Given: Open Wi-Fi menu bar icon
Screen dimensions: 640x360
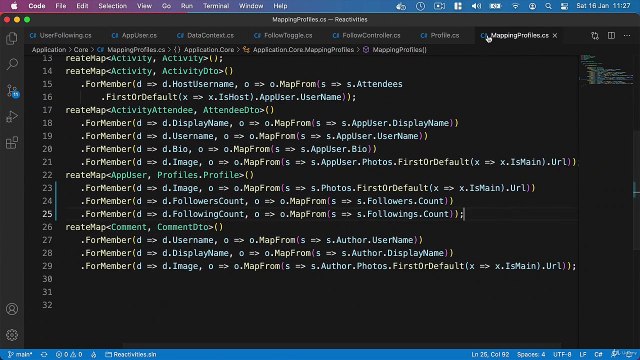Looking at the screenshot, I should click(515, 6).
